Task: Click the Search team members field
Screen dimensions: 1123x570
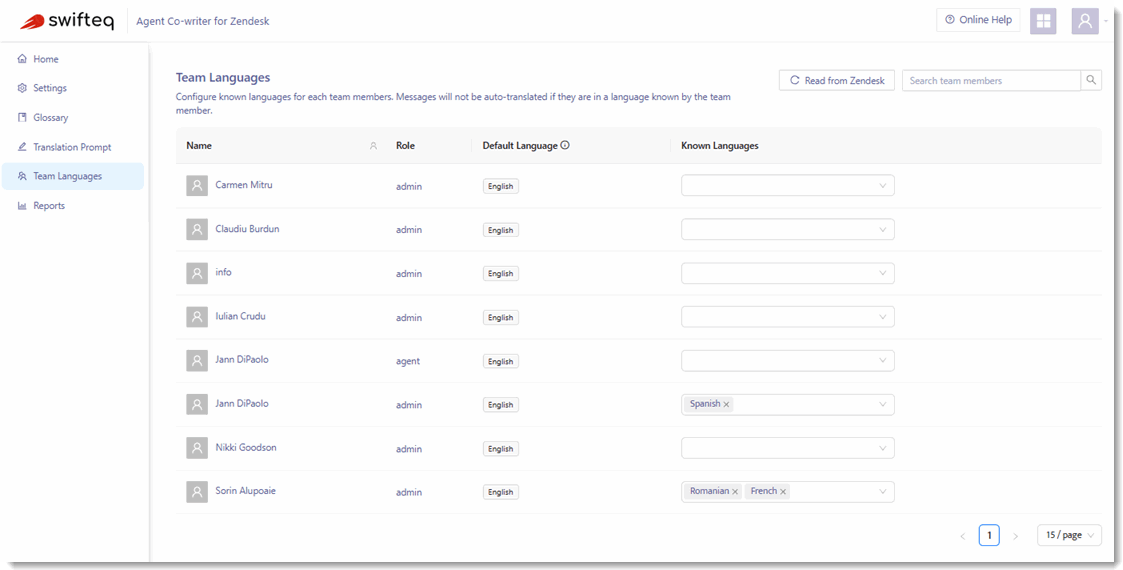Action: pos(991,80)
